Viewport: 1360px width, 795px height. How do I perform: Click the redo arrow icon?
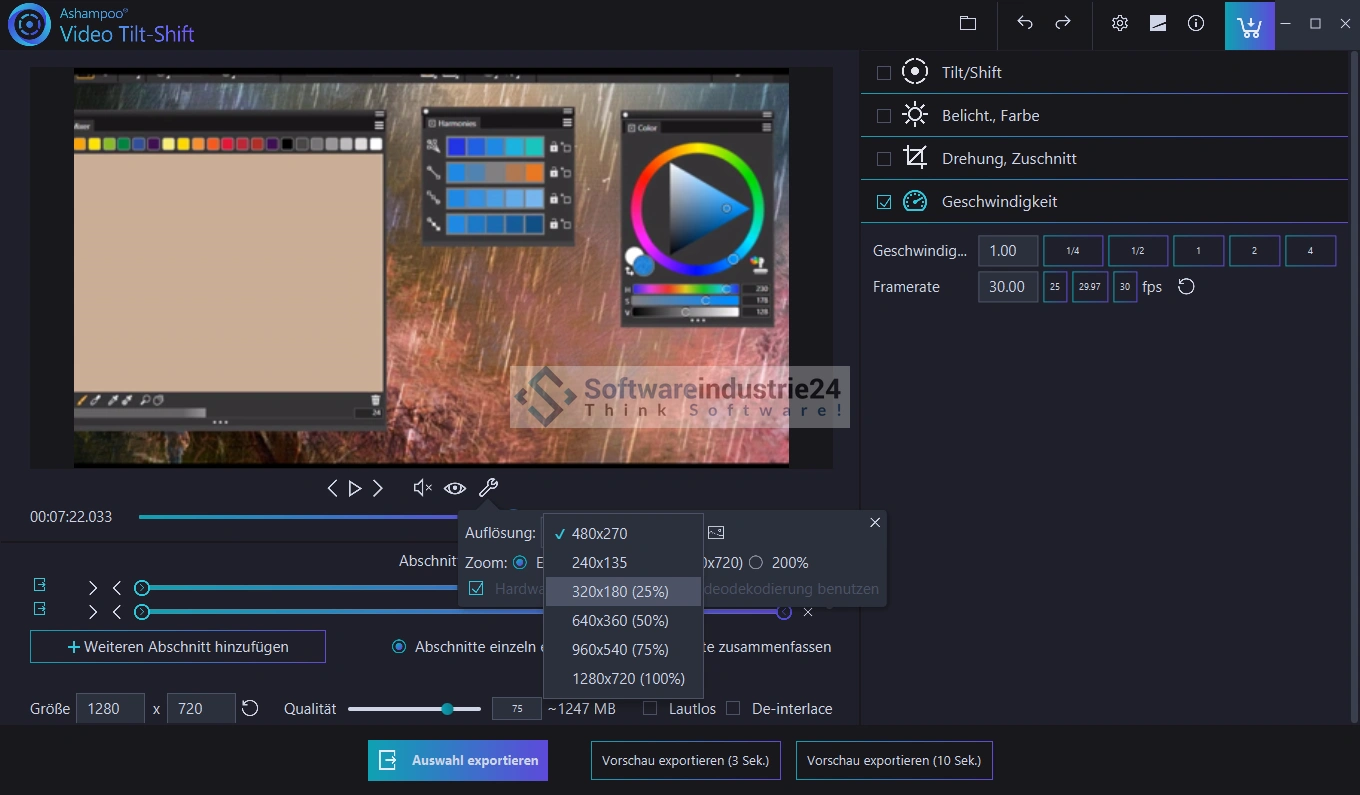1063,23
